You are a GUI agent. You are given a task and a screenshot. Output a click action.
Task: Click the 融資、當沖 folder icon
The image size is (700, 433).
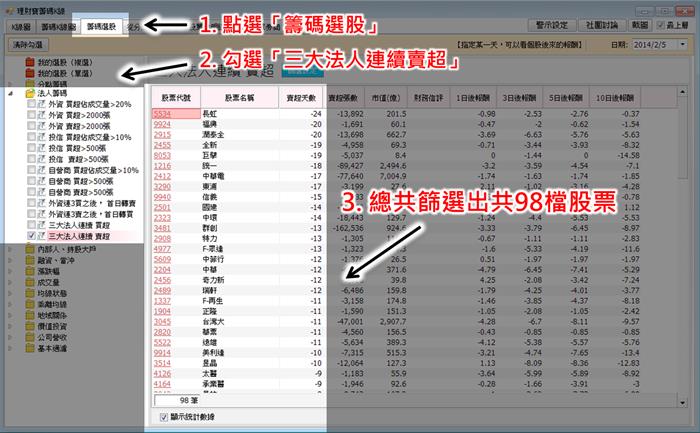(30, 260)
